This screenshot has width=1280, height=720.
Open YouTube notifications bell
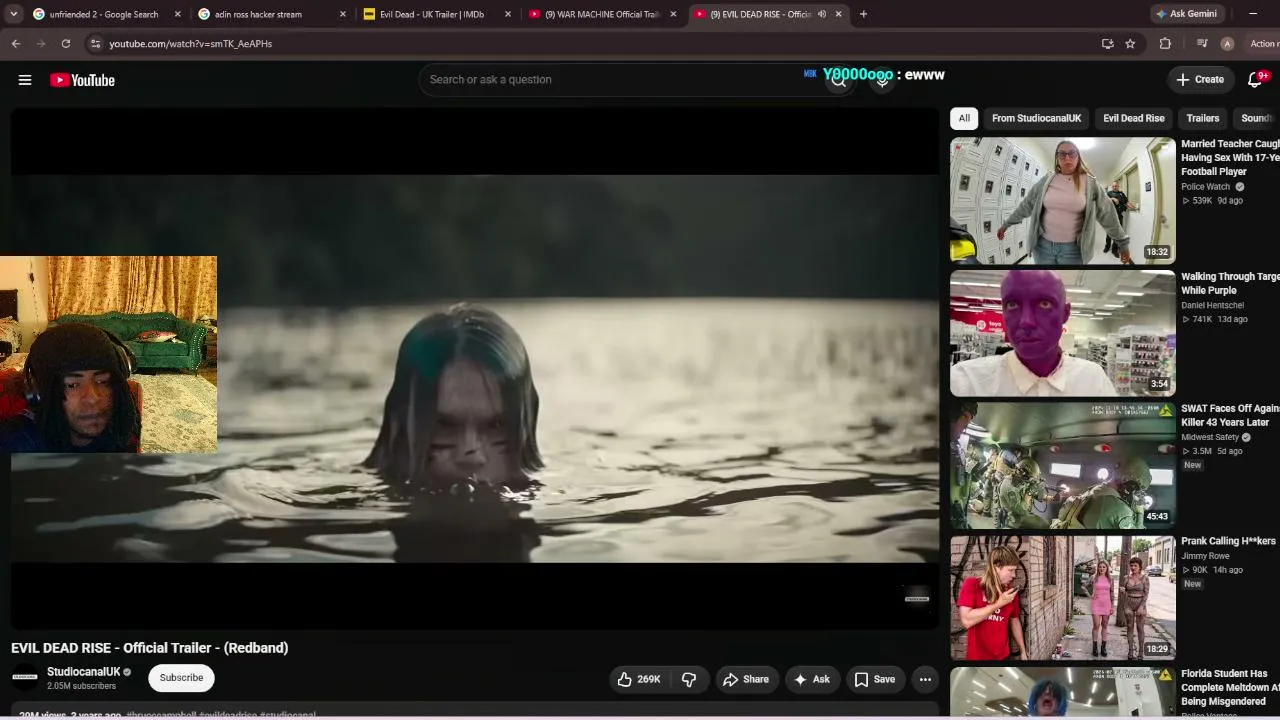(x=1255, y=80)
